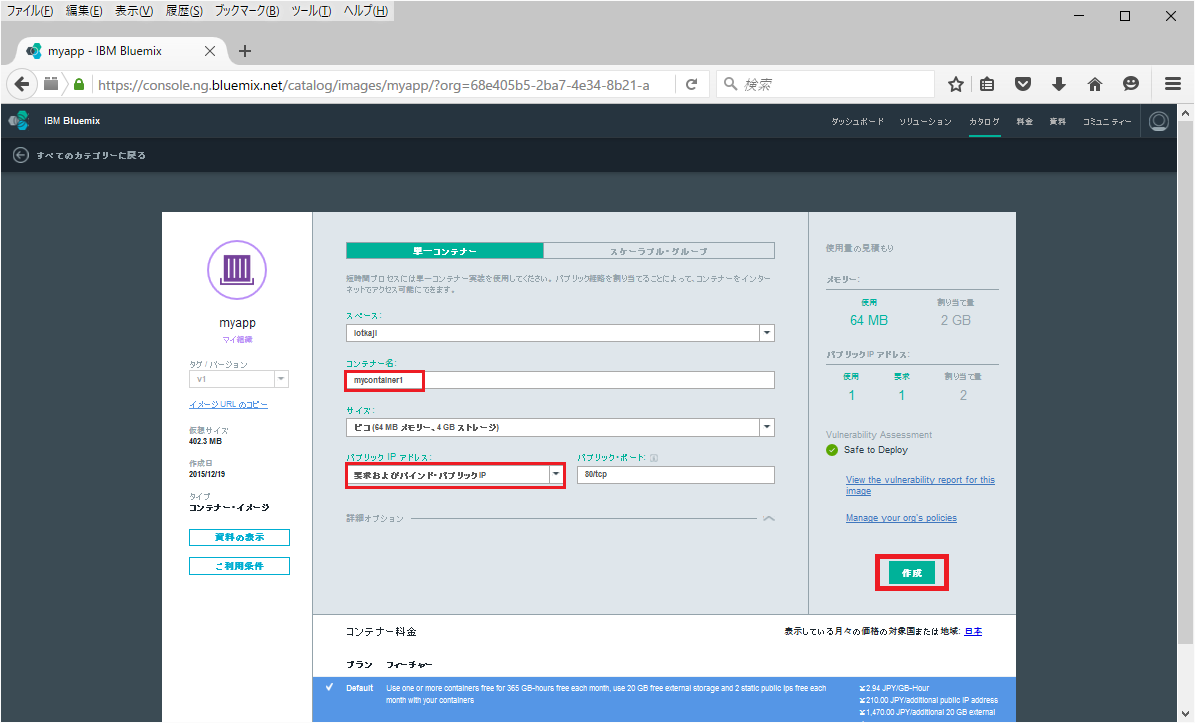The image size is (1195, 723).
Task: Open the ブックマーク menu
Action: click(247, 11)
